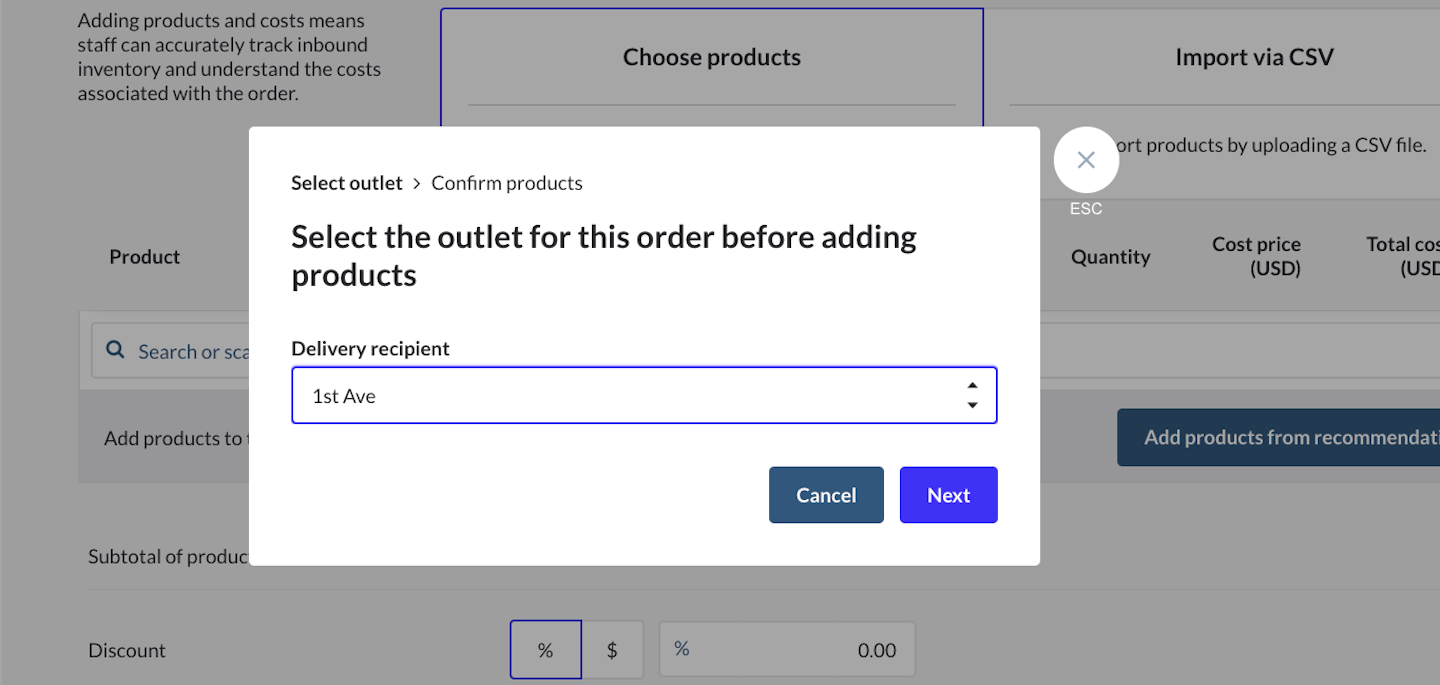Click the Quantity column header
Screen dimensions: 1440x685
1110,257
